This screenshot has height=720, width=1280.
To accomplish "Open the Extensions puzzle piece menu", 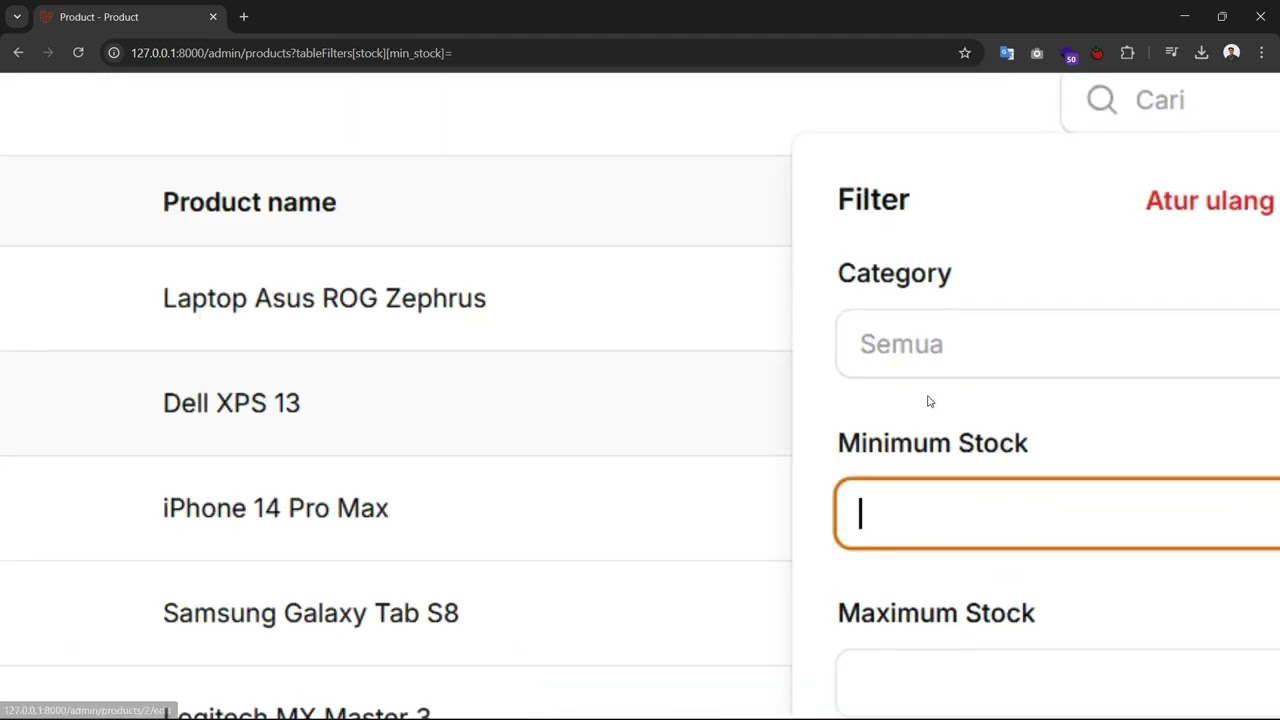I will [x=1128, y=53].
